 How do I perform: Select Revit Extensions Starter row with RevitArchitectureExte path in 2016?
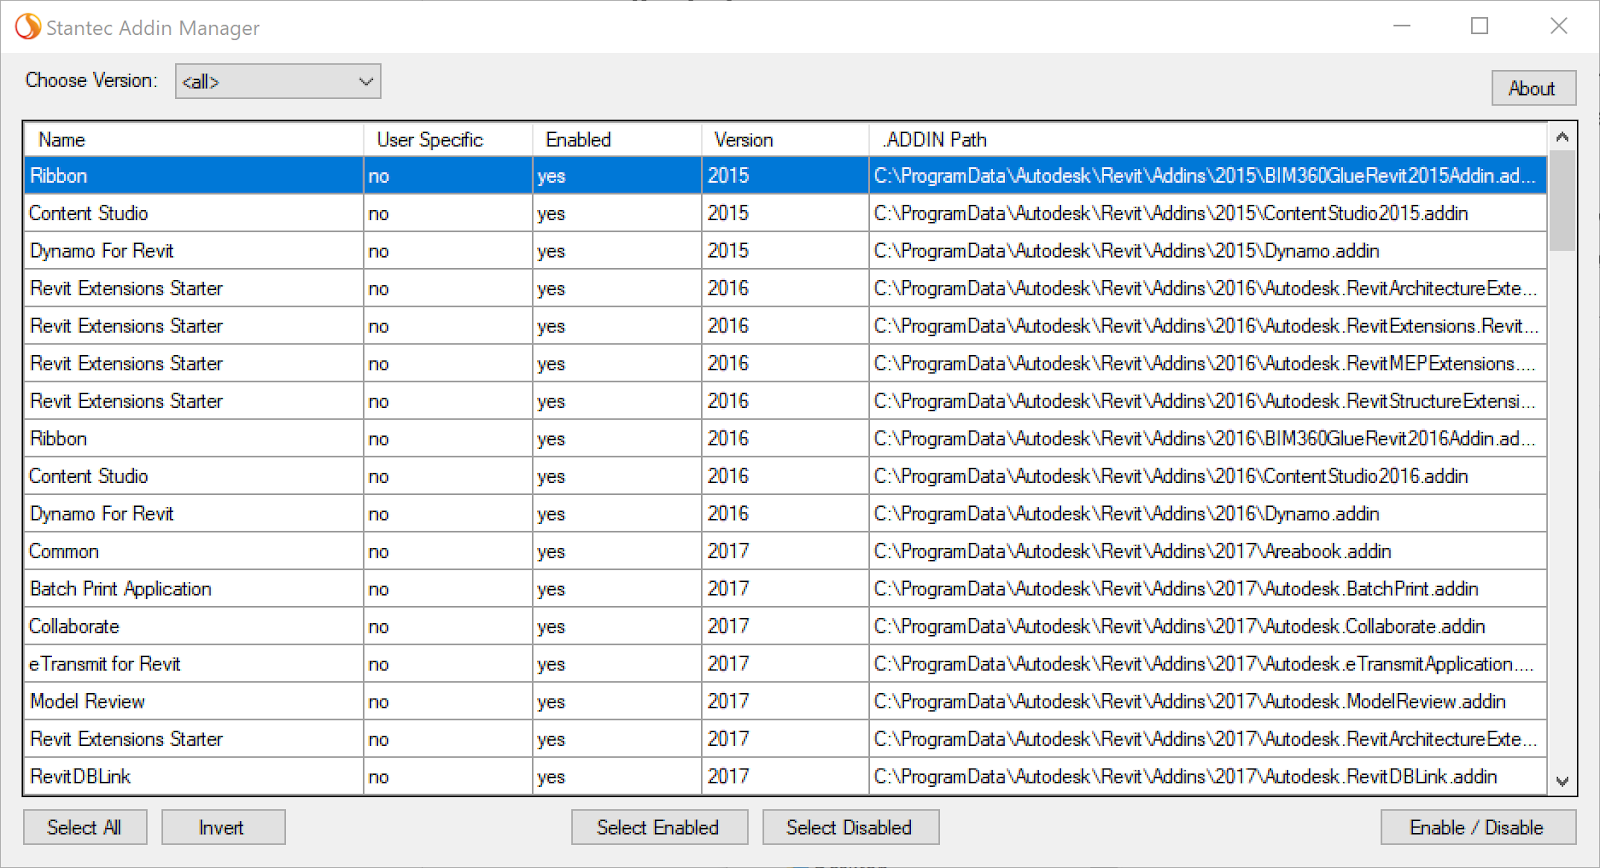click(785, 288)
